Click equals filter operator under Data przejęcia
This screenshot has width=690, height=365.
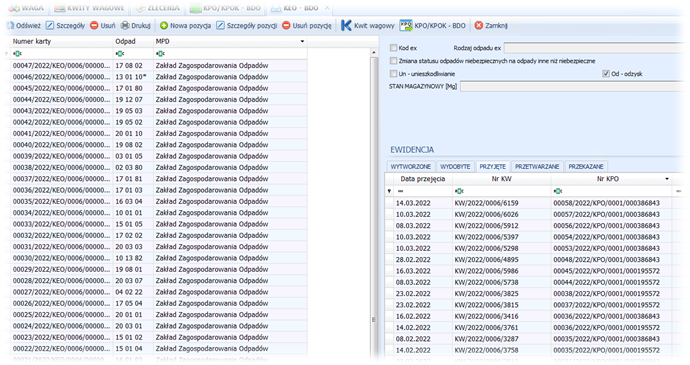tap(400, 191)
